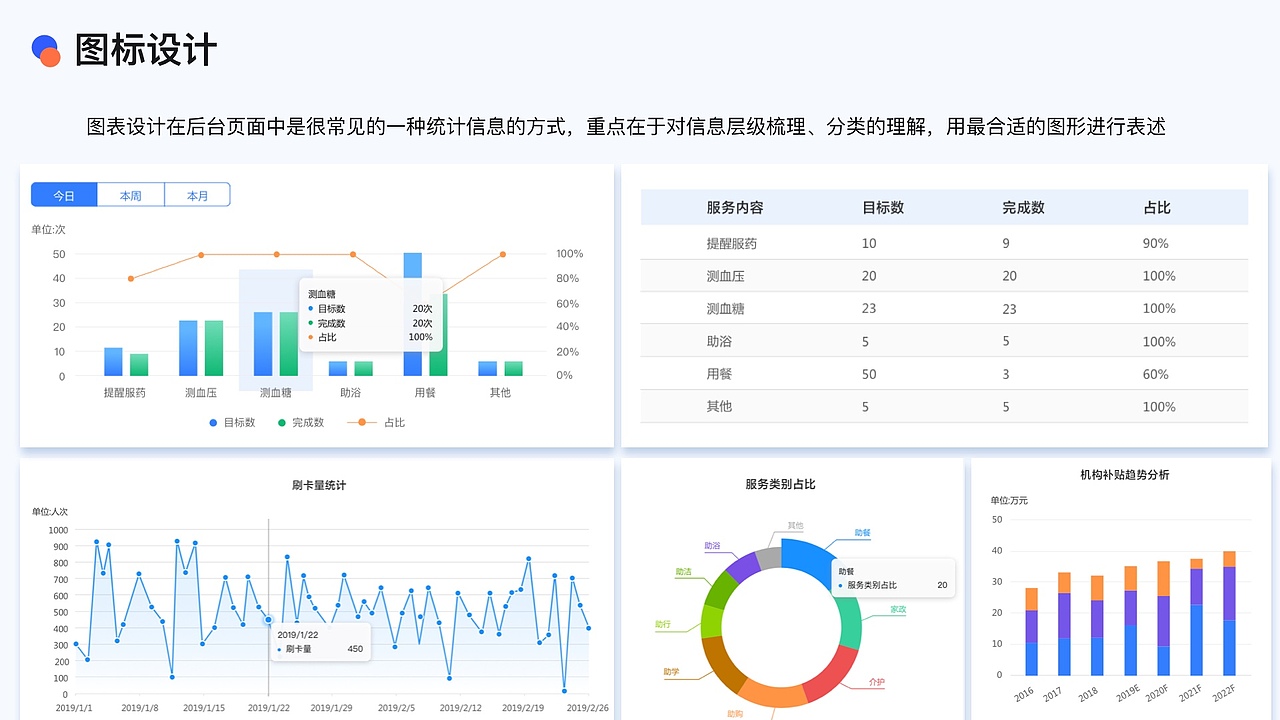Click the 60% cell in the table
Image resolution: width=1280 pixels, height=720 pixels.
1155,374
